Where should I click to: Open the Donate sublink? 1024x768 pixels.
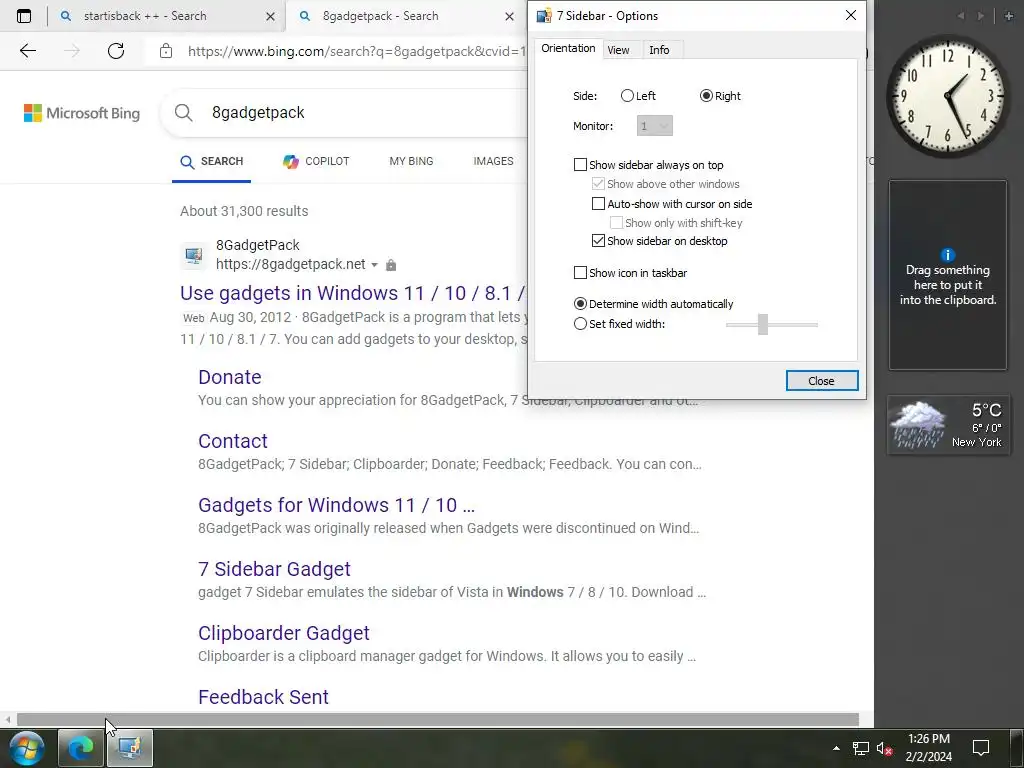[230, 377]
